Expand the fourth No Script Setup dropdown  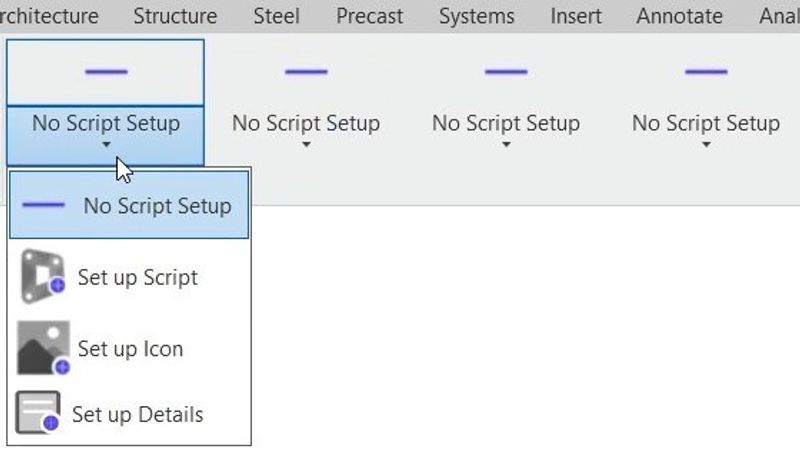[x=706, y=146]
